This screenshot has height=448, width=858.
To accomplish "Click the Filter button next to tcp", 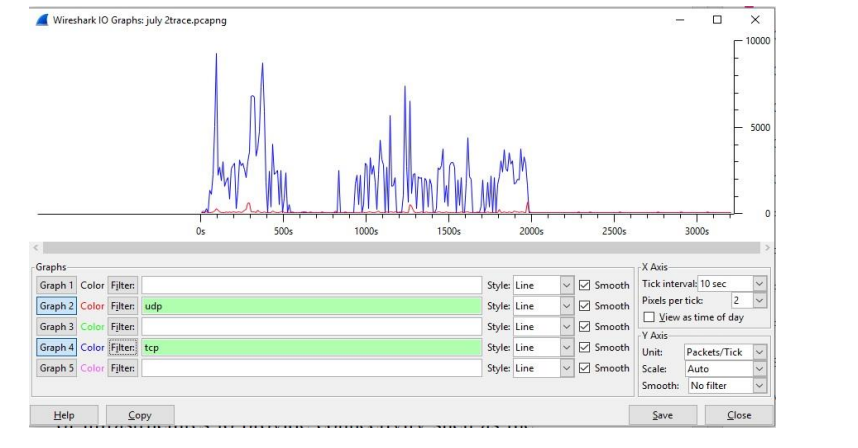I will point(122,347).
